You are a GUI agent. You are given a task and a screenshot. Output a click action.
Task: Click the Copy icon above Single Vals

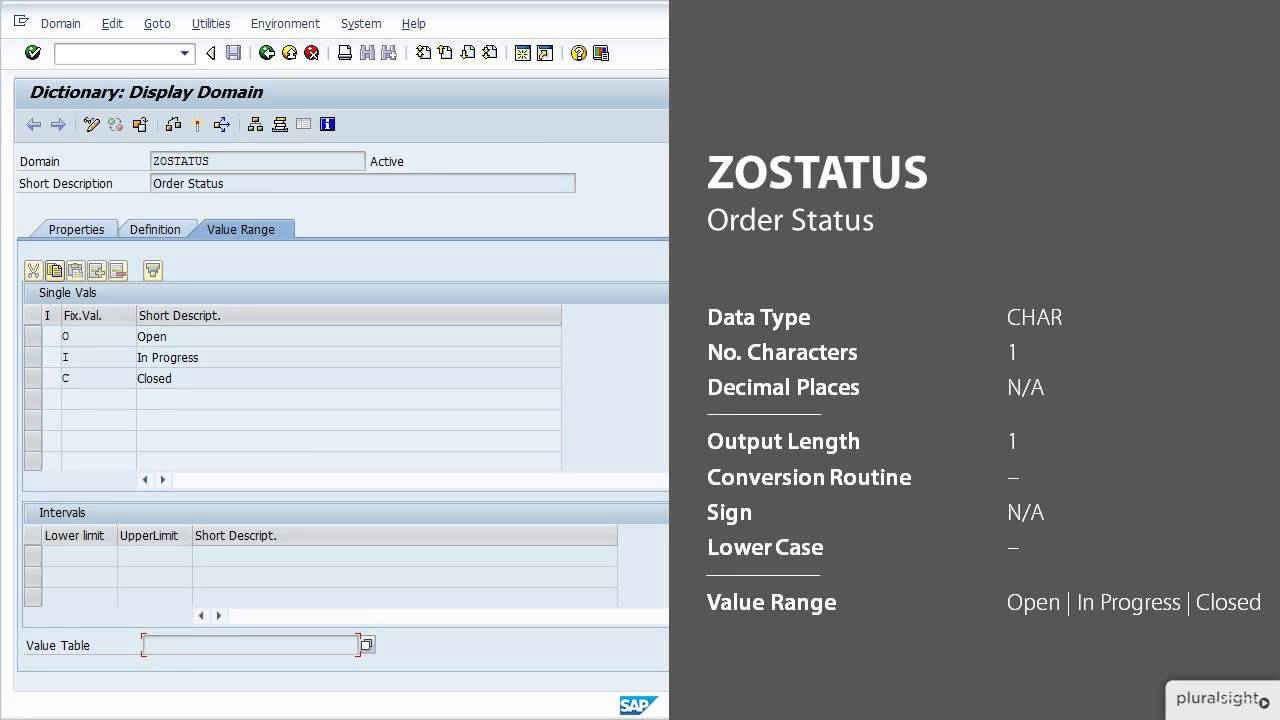54,270
